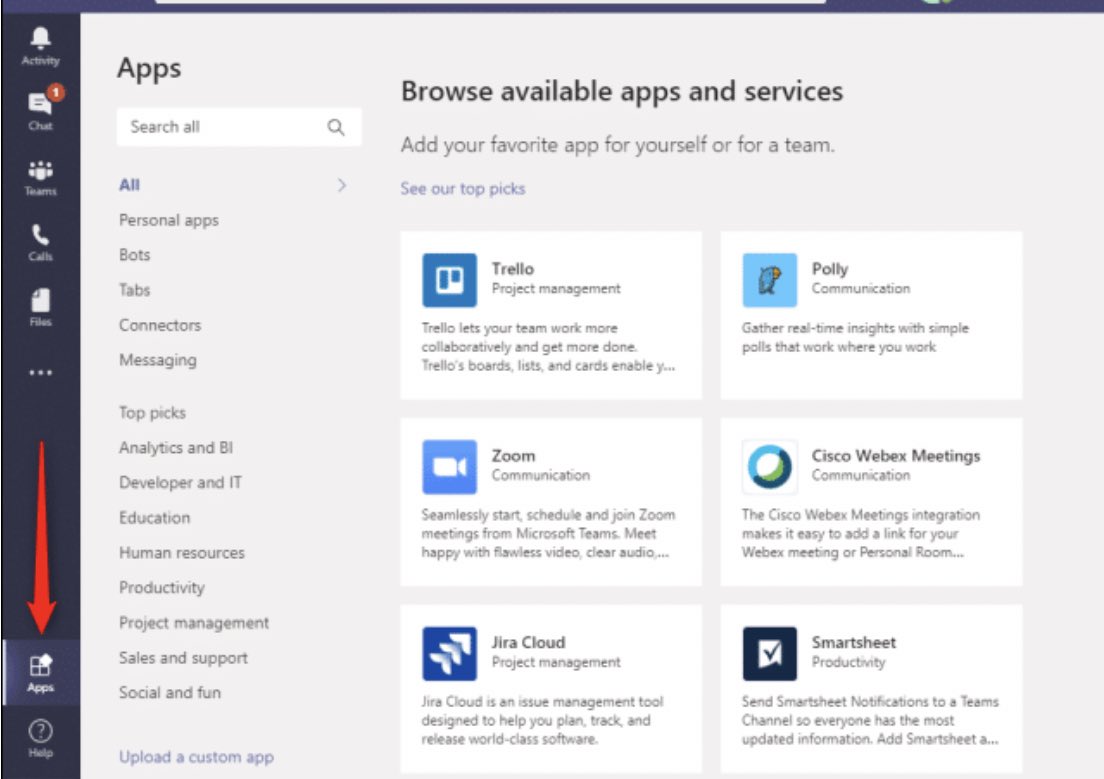Click 'Send Smartsheet Notifications' description text
The width and height of the screenshot is (1104, 779).
[x=870, y=721]
